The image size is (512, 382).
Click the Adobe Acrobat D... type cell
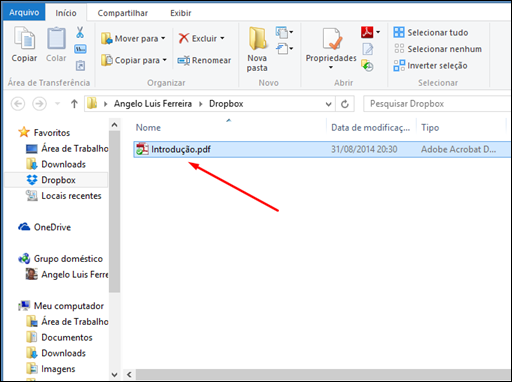(x=458, y=149)
